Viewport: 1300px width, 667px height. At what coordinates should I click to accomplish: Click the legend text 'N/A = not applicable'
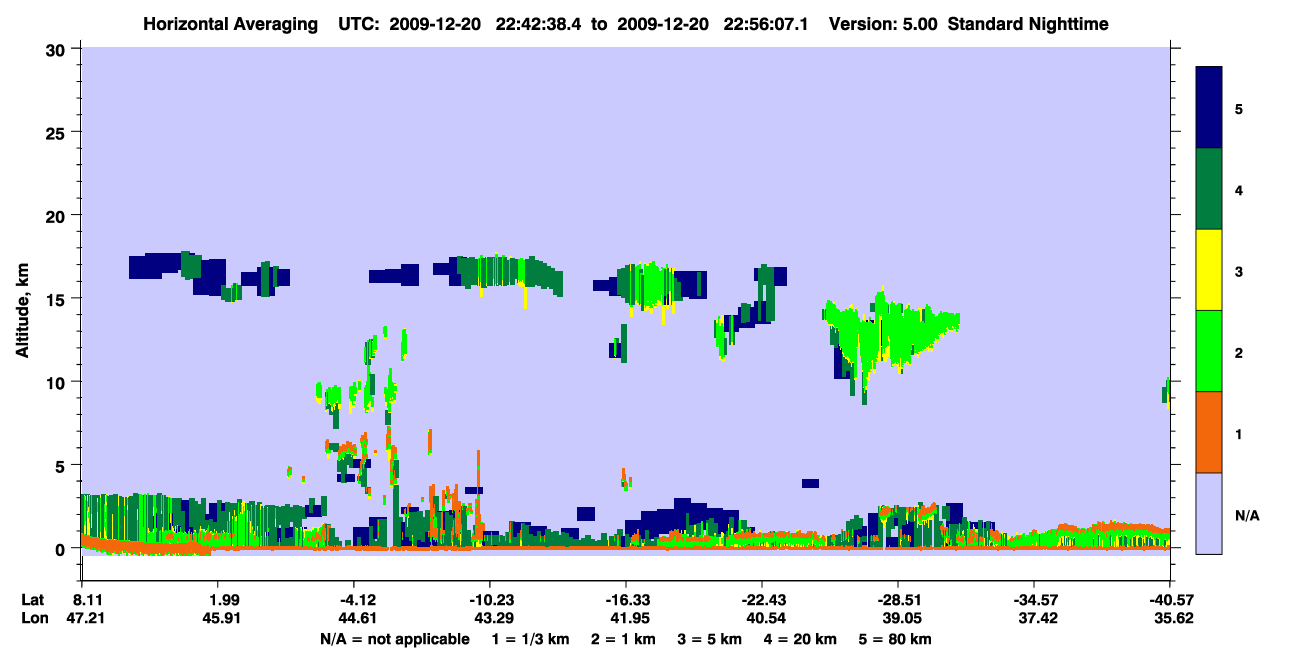[394, 639]
